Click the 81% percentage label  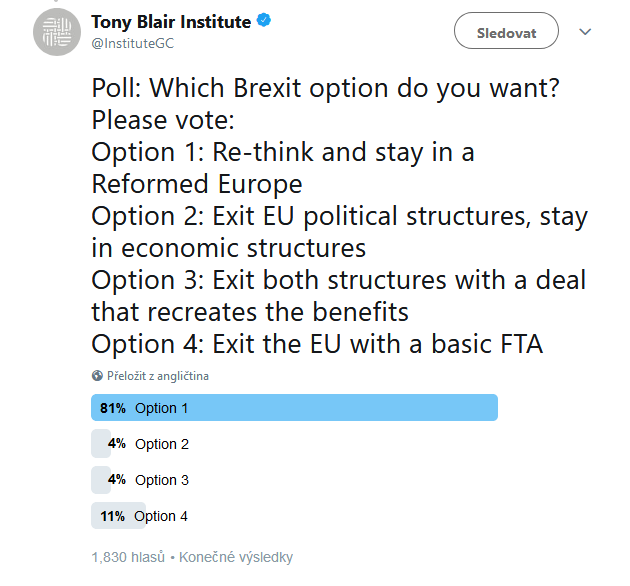113,408
